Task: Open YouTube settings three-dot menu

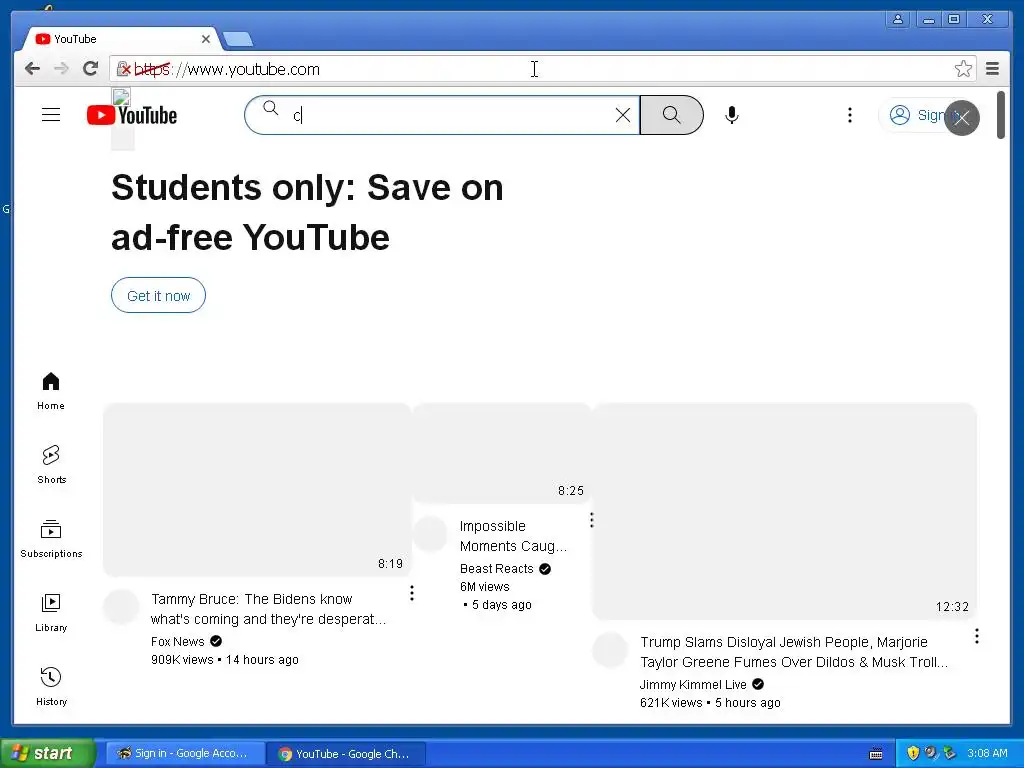Action: click(x=850, y=116)
